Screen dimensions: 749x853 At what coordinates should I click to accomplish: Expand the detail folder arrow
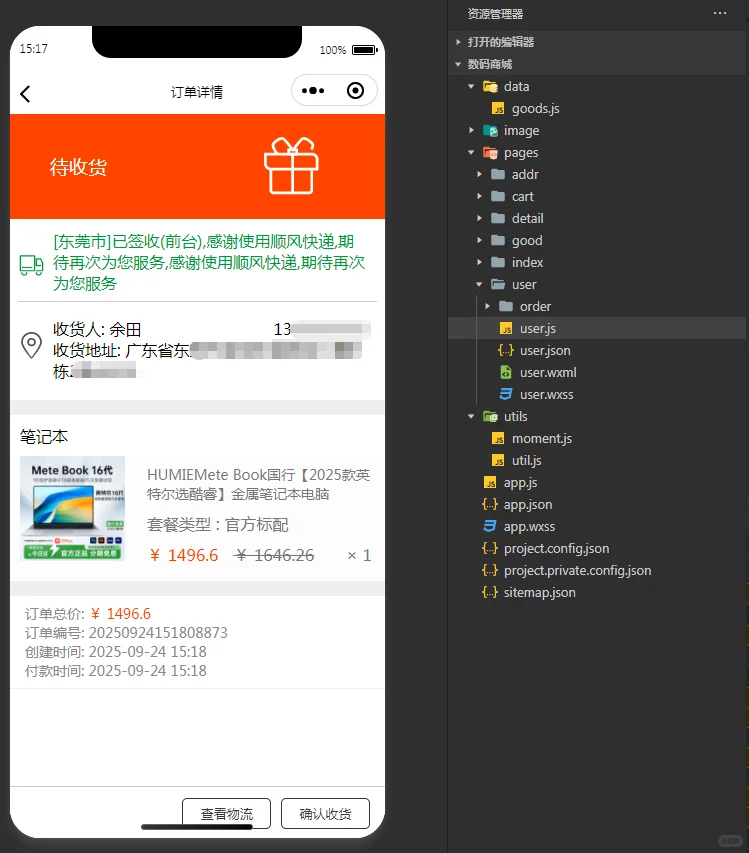479,218
